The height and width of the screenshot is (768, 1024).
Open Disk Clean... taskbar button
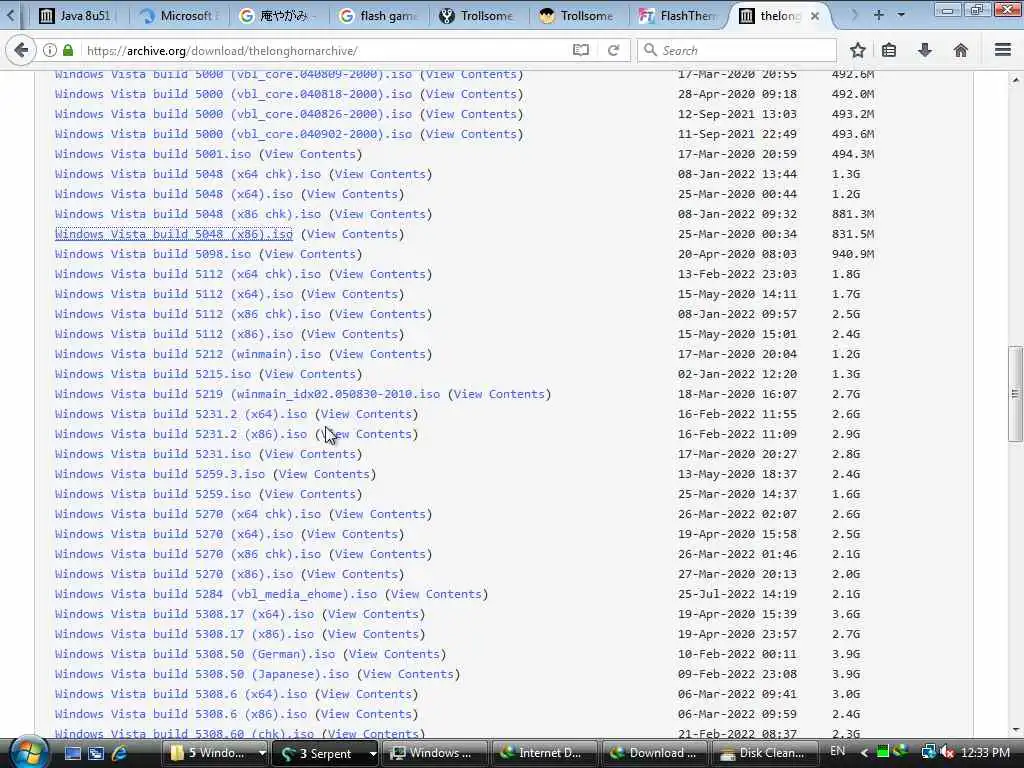[763, 753]
